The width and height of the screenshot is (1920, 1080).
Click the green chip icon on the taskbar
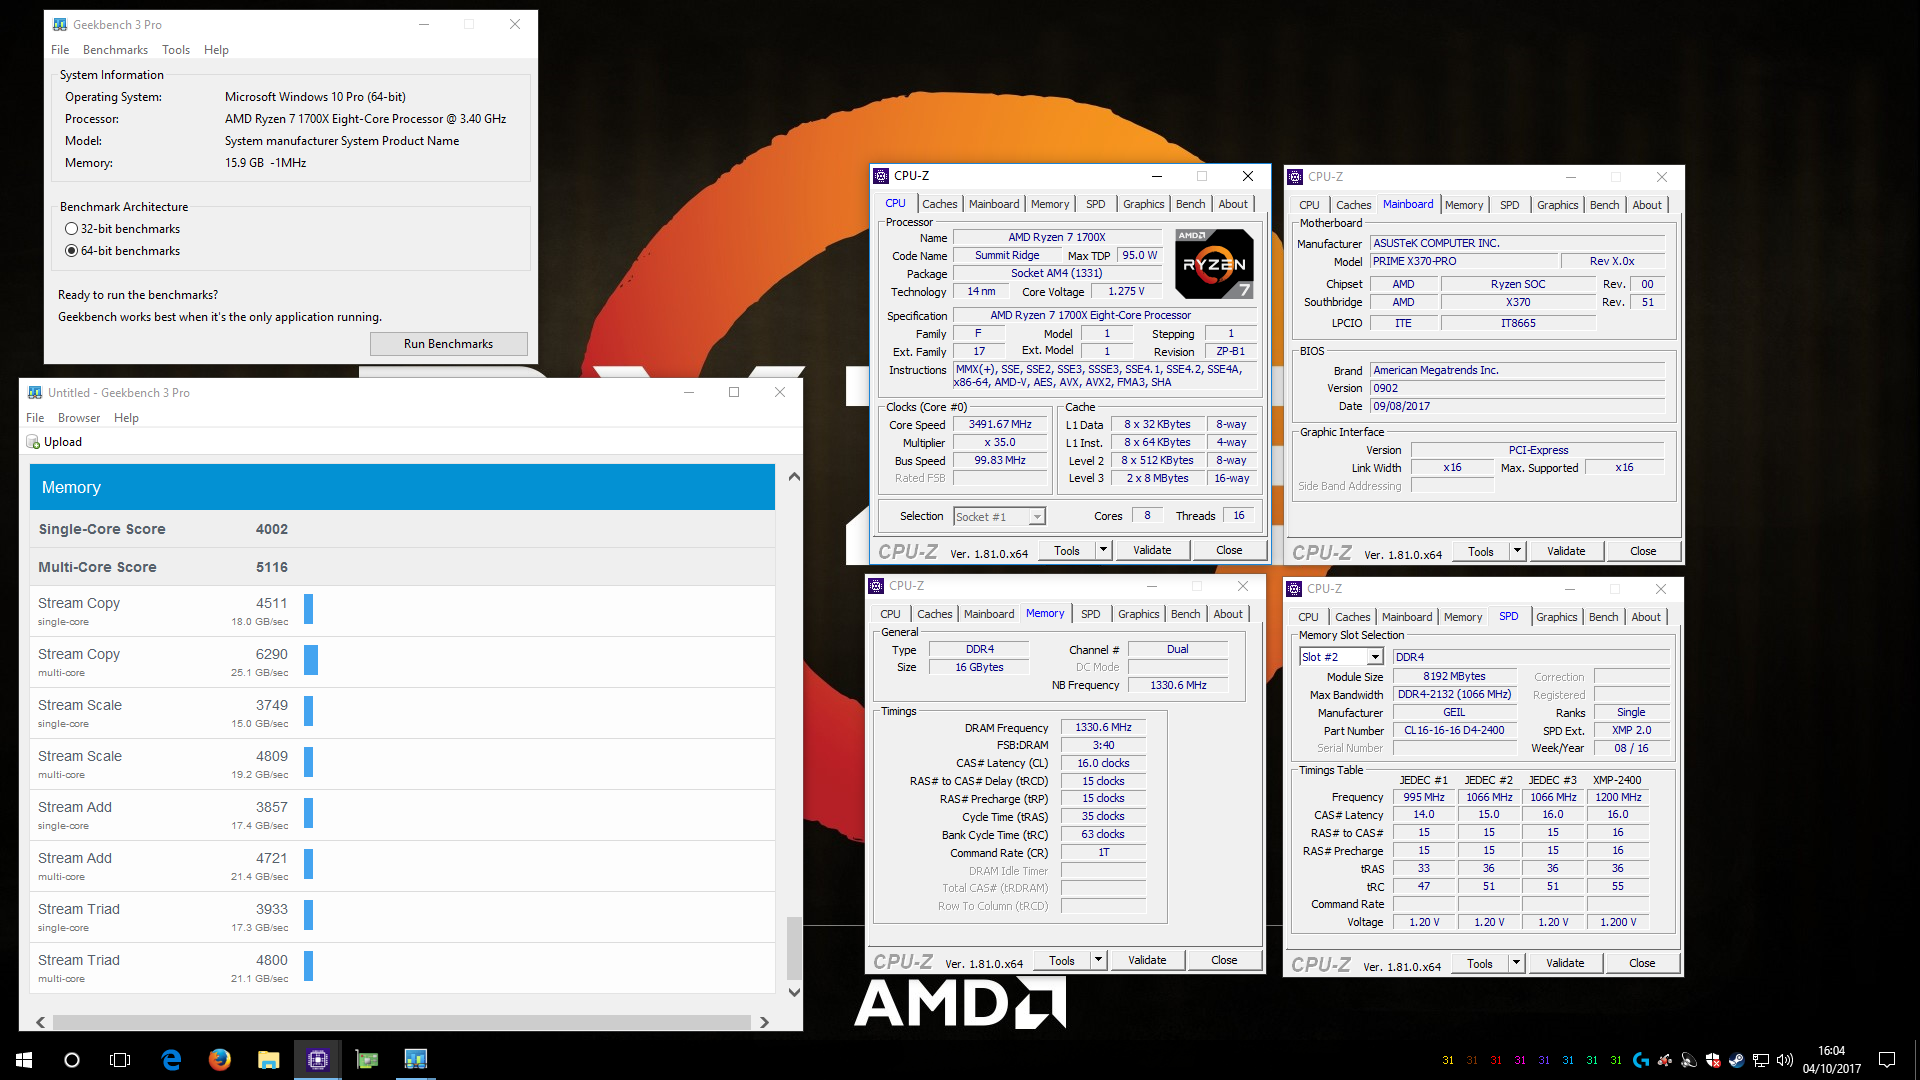pyautogui.click(x=366, y=1060)
